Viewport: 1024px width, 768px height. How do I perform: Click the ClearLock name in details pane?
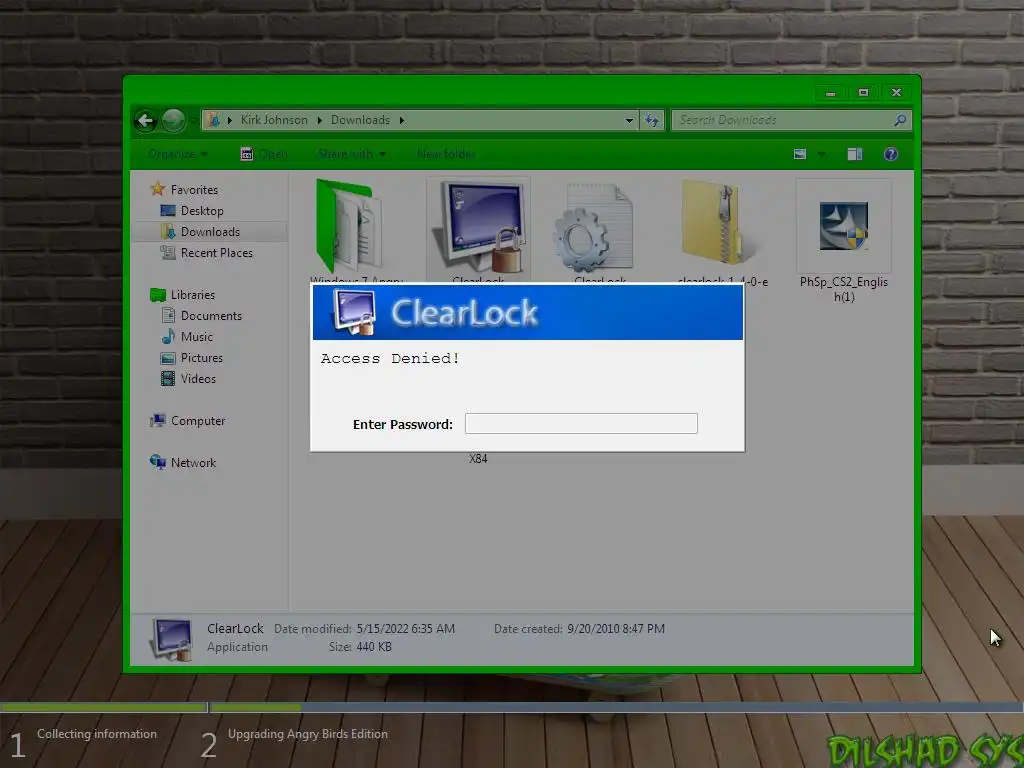[235, 628]
